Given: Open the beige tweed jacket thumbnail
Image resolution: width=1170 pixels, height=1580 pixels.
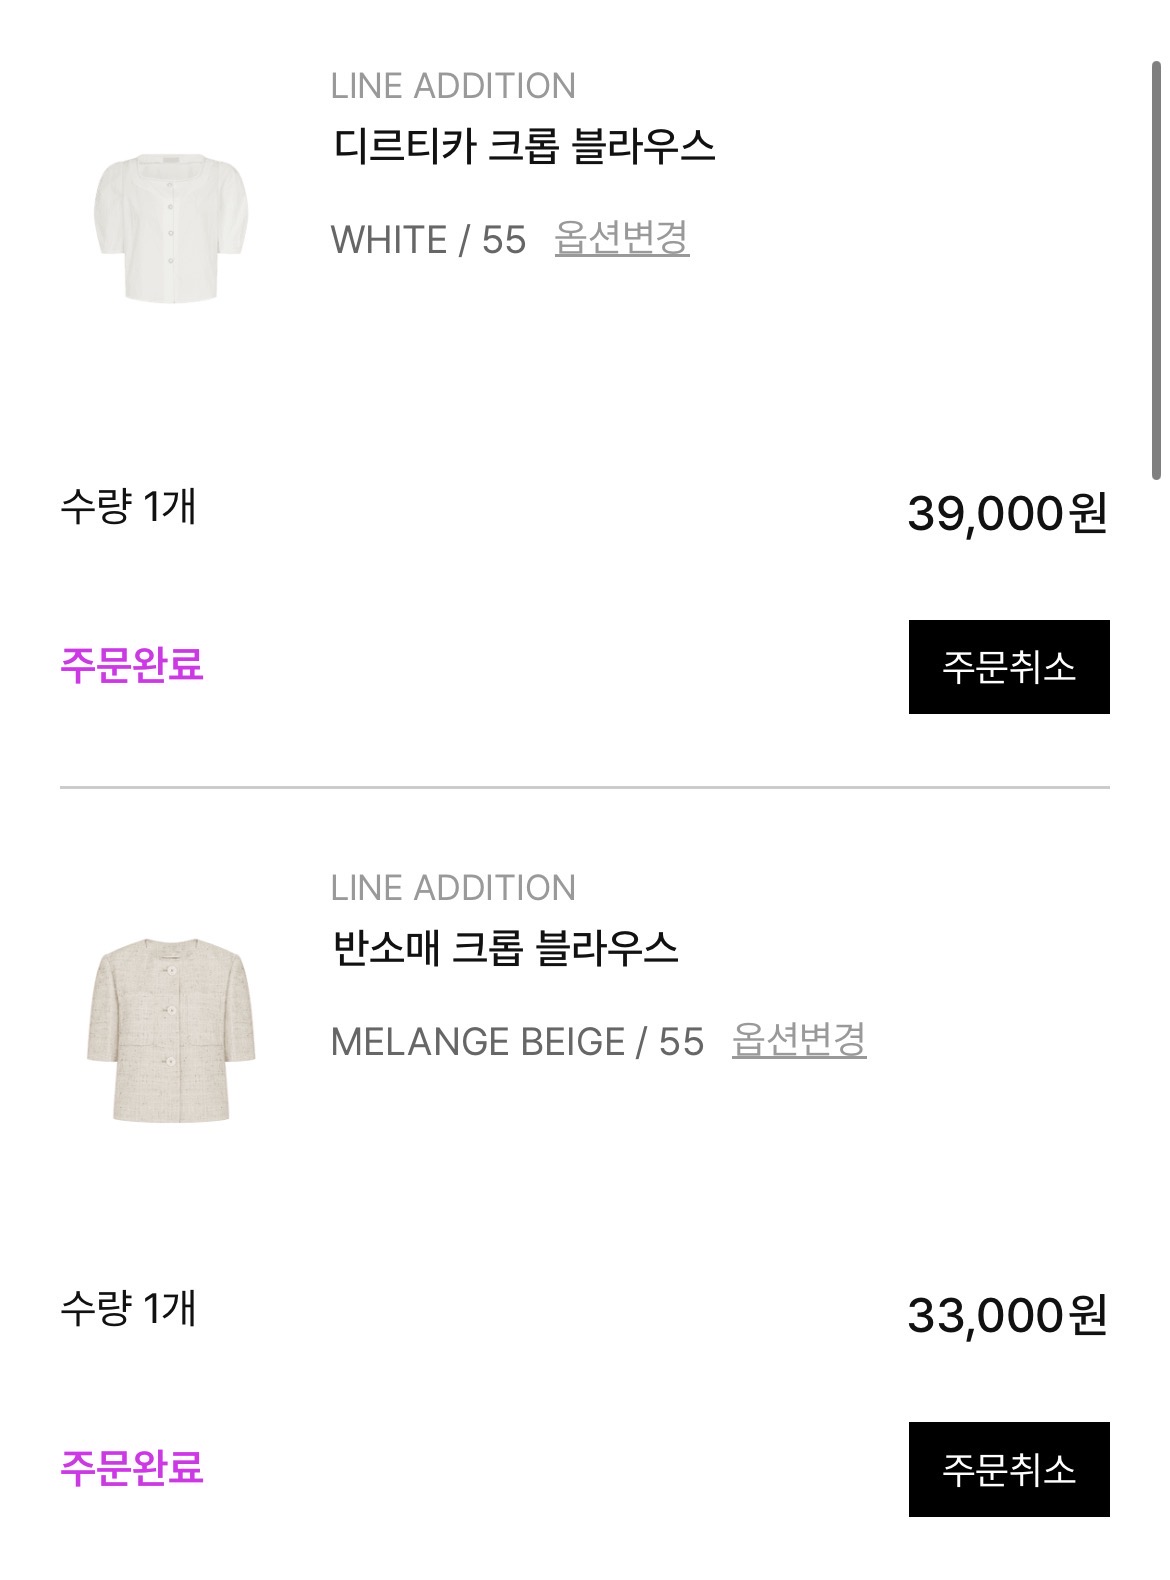Looking at the screenshot, I should [x=171, y=1029].
